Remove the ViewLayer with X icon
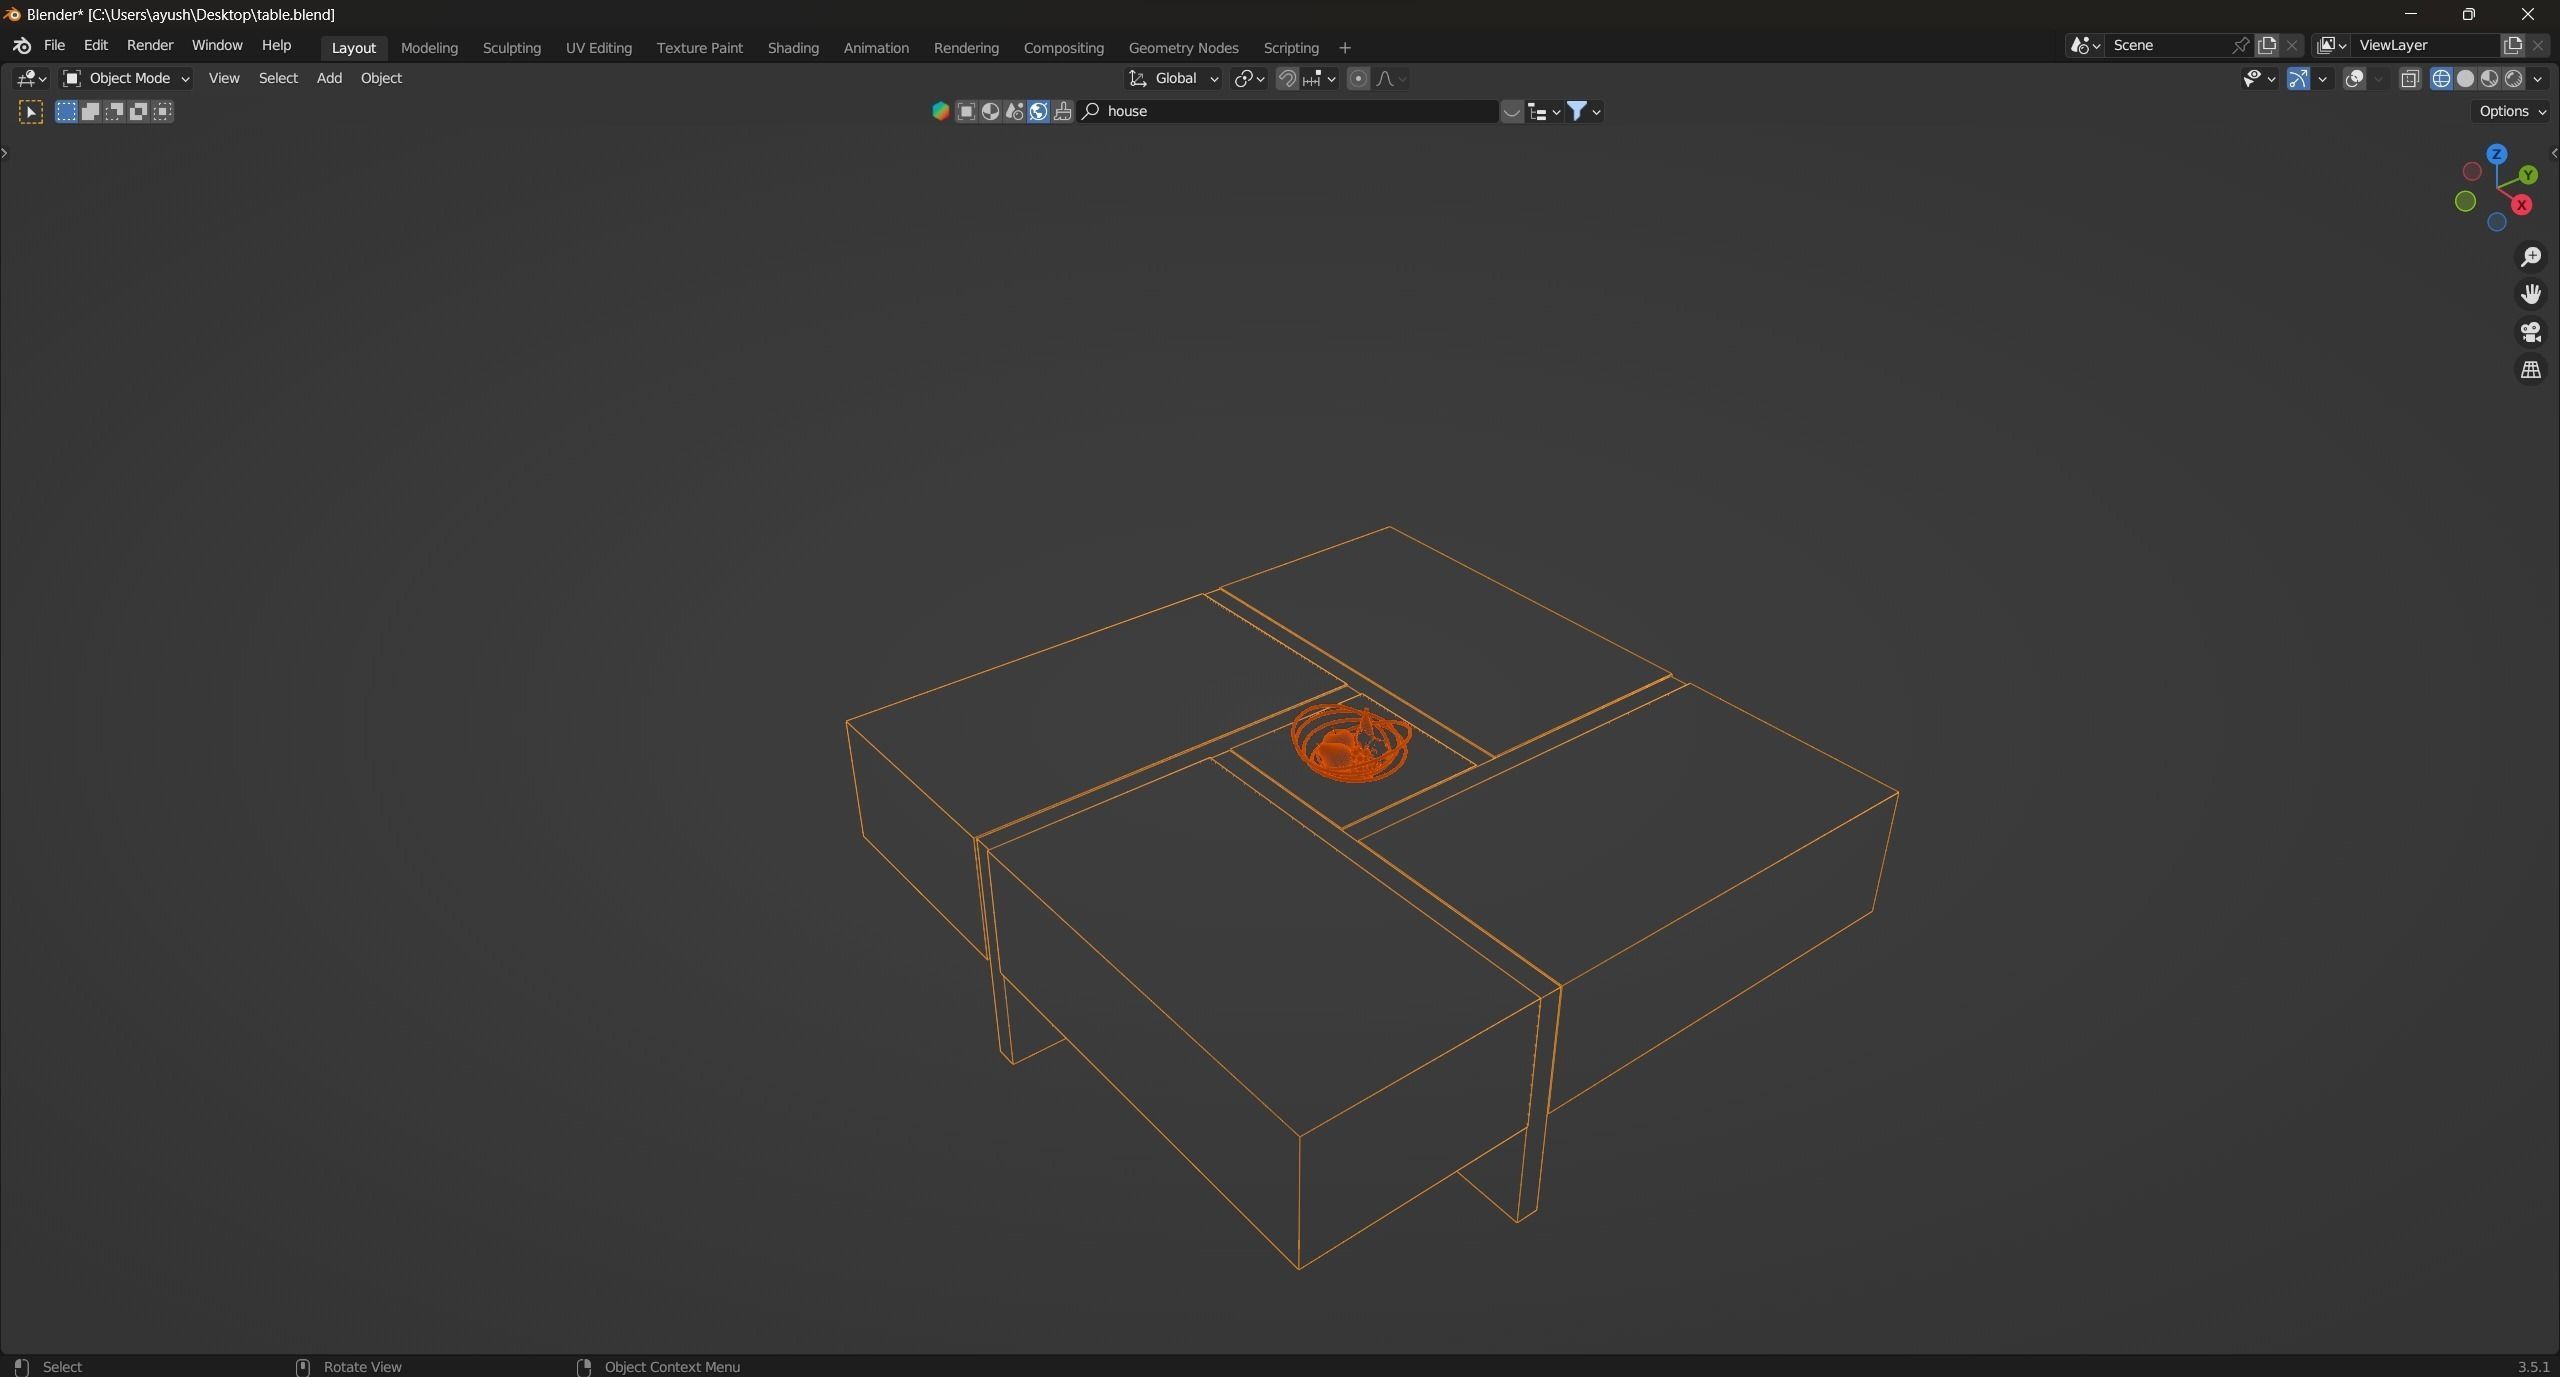Screen dimensions: 2560x1377 2537,46
